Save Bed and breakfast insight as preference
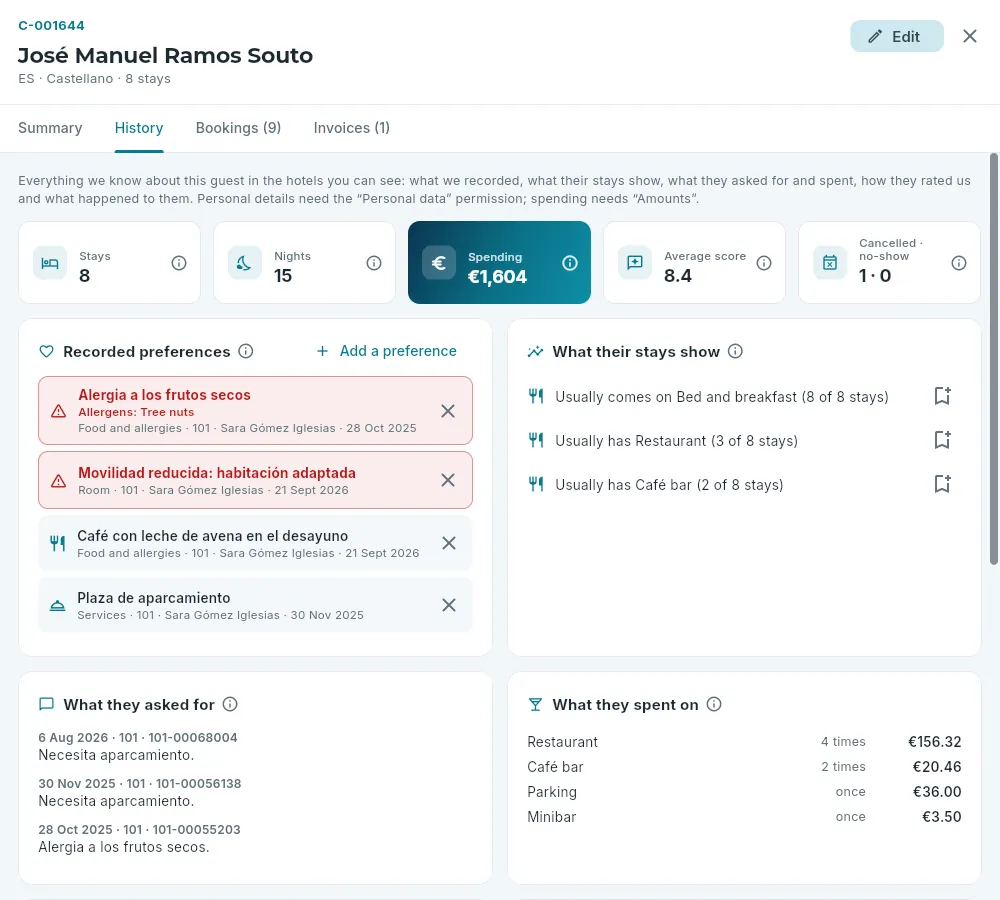The height and width of the screenshot is (900, 1000). coord(942,396)
